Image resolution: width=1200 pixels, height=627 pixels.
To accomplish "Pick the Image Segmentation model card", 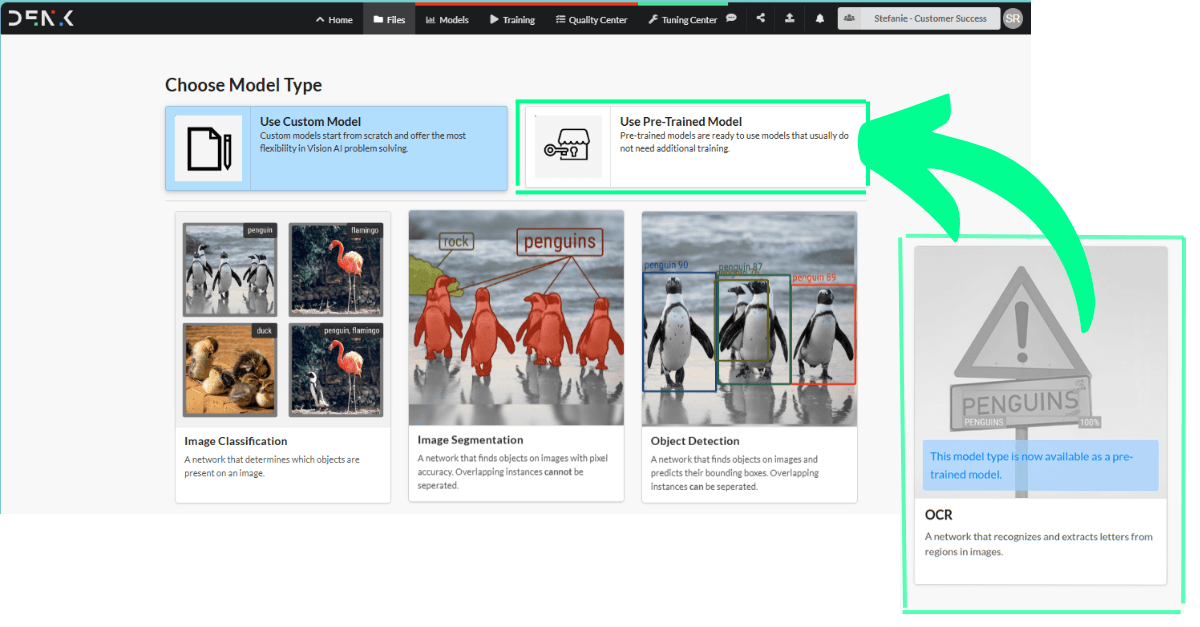I will click(x=516, y=355).
